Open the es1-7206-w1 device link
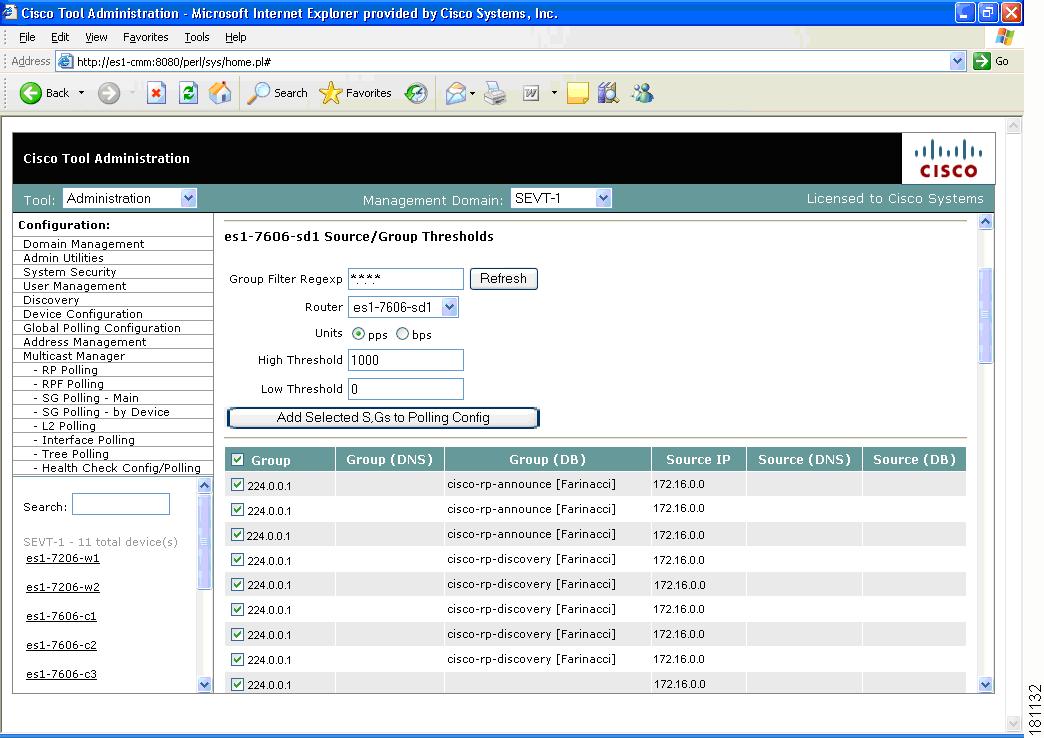1044x738 pixels. (63, 558)
